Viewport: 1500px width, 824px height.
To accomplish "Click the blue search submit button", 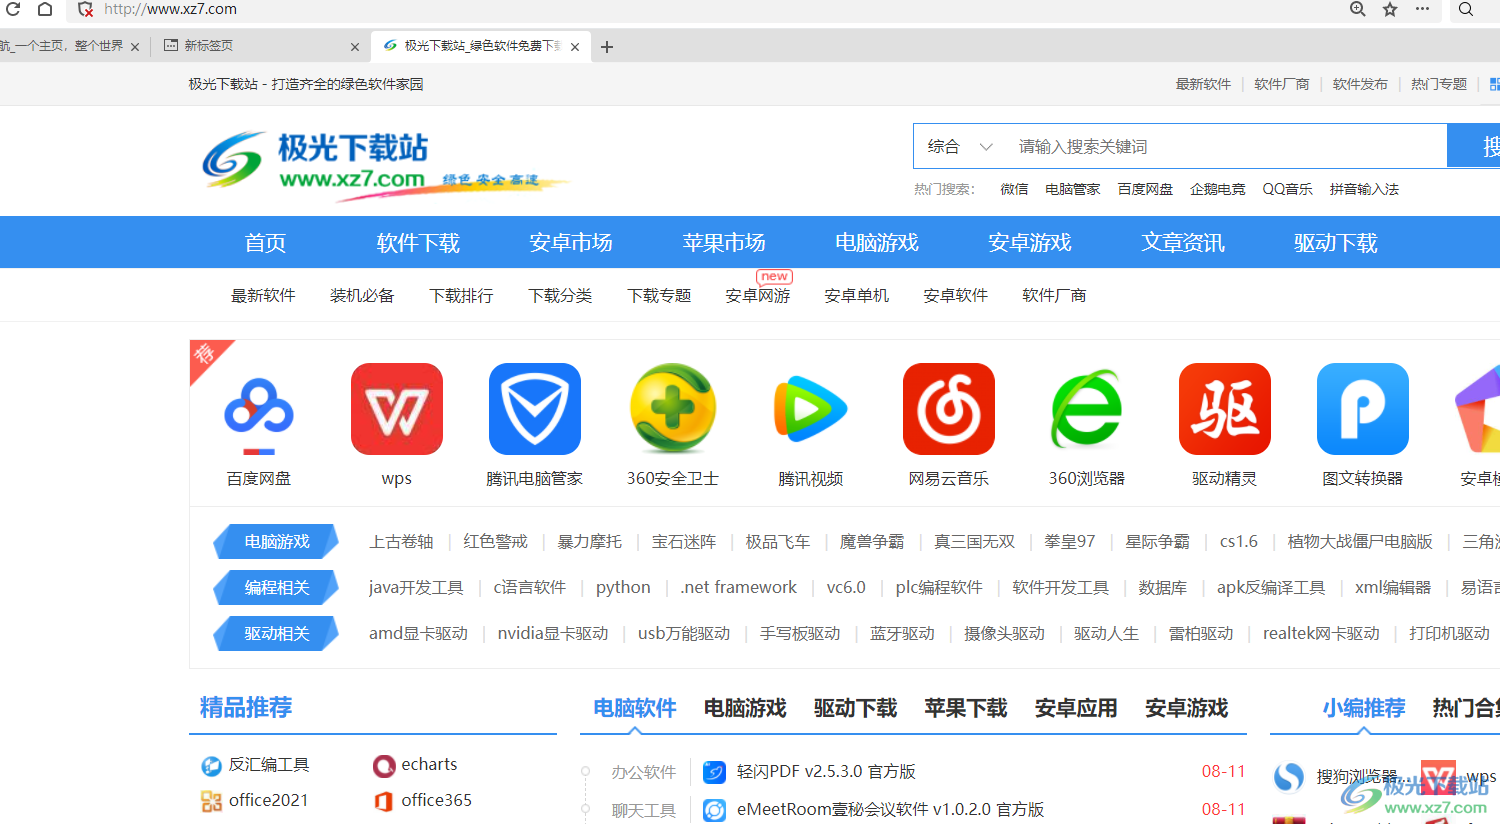I will tap(1474, 146).
